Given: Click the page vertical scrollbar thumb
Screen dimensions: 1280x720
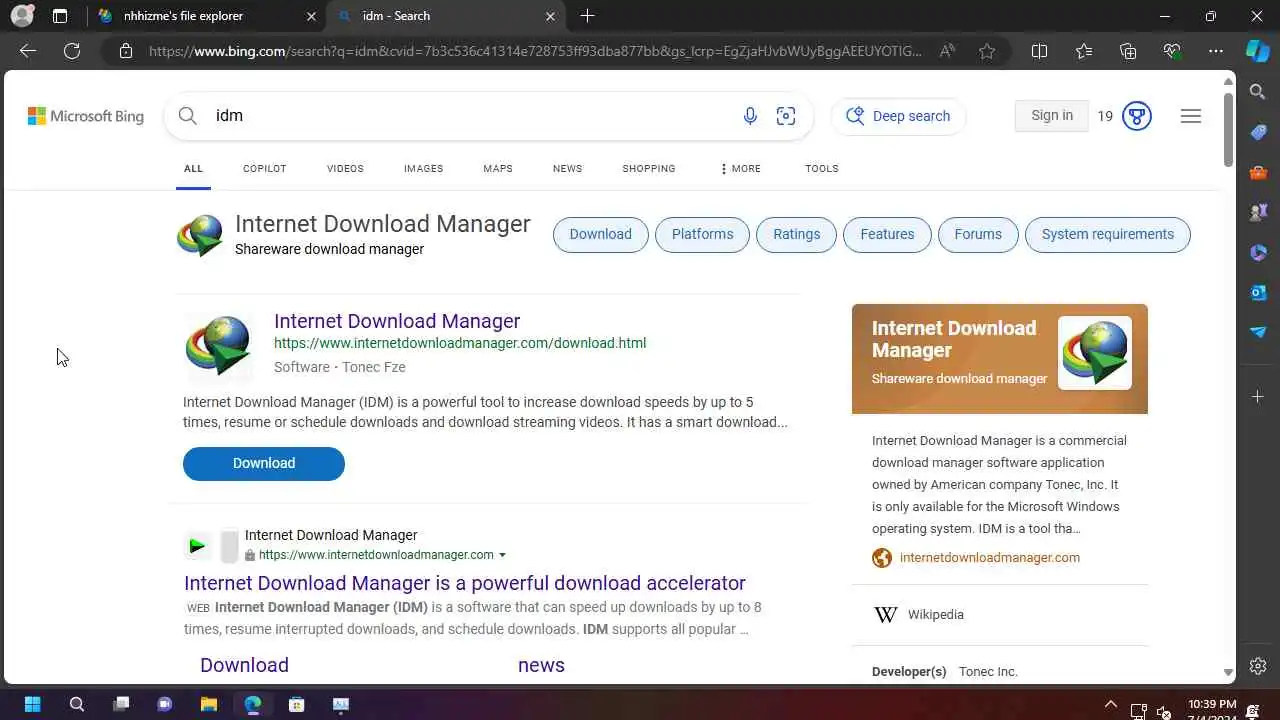Looking at the screenshot, I should pos(1229,130).
